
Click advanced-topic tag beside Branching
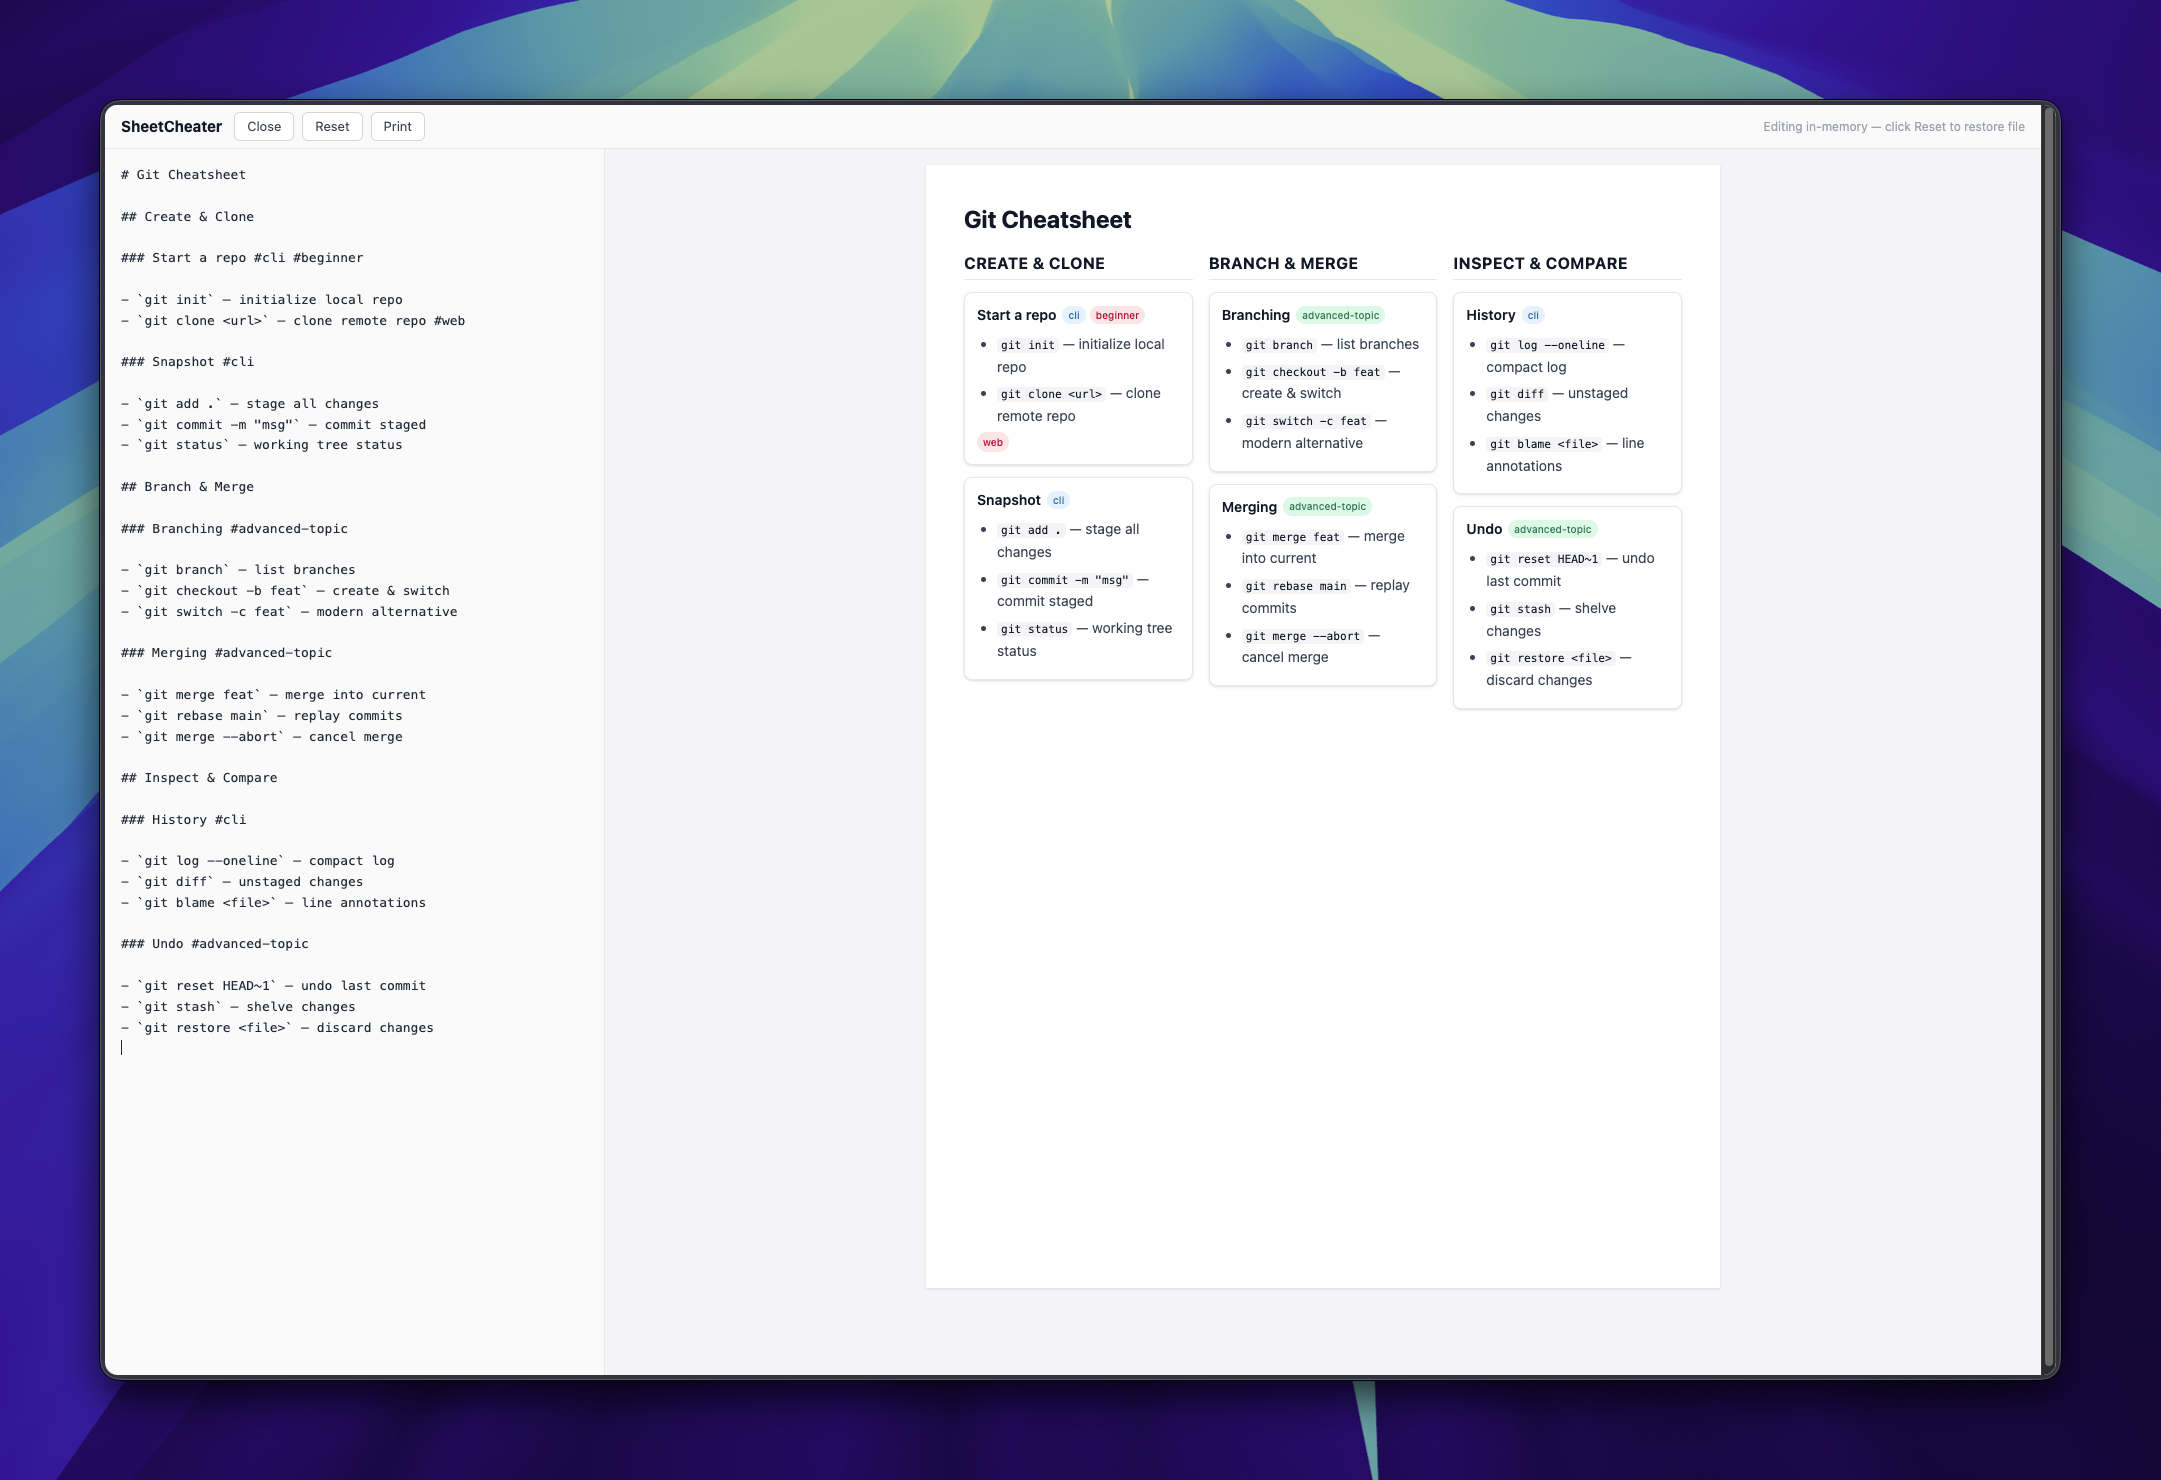[1340, 315]
